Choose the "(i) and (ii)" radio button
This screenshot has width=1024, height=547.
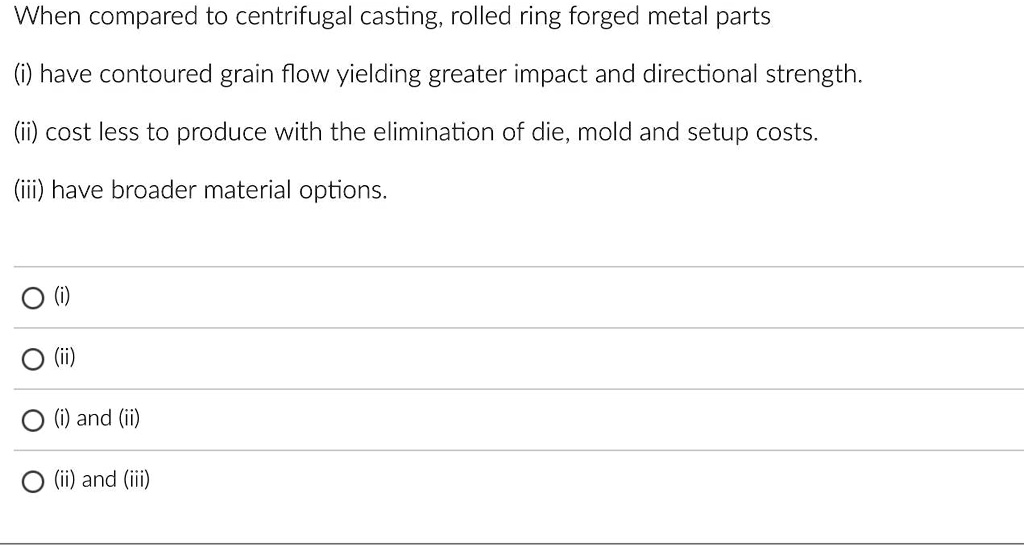tap(31, 421)
